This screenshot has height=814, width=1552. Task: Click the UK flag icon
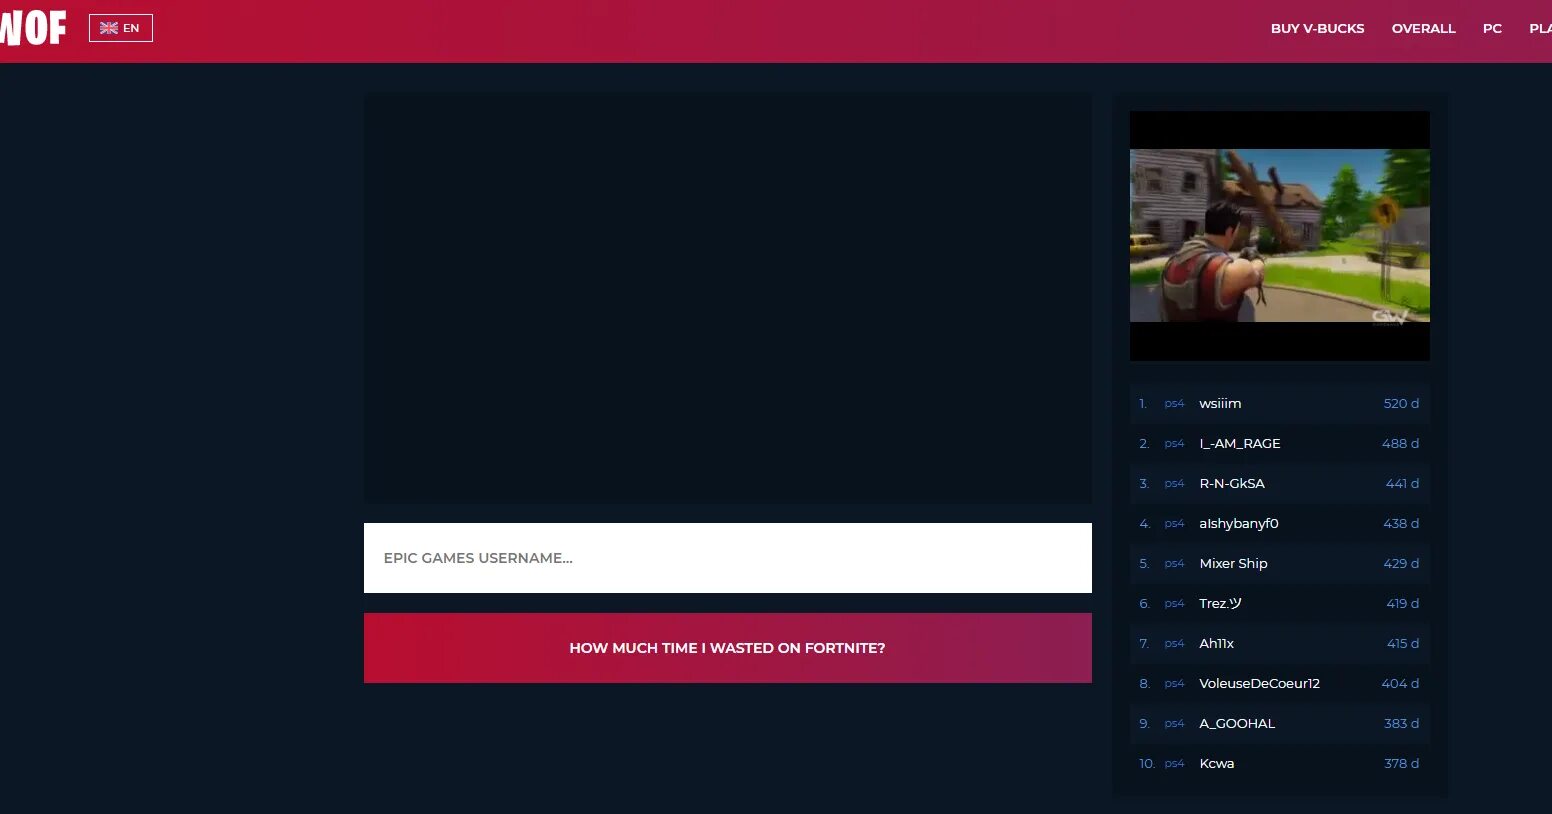click(x=109, y=28)
